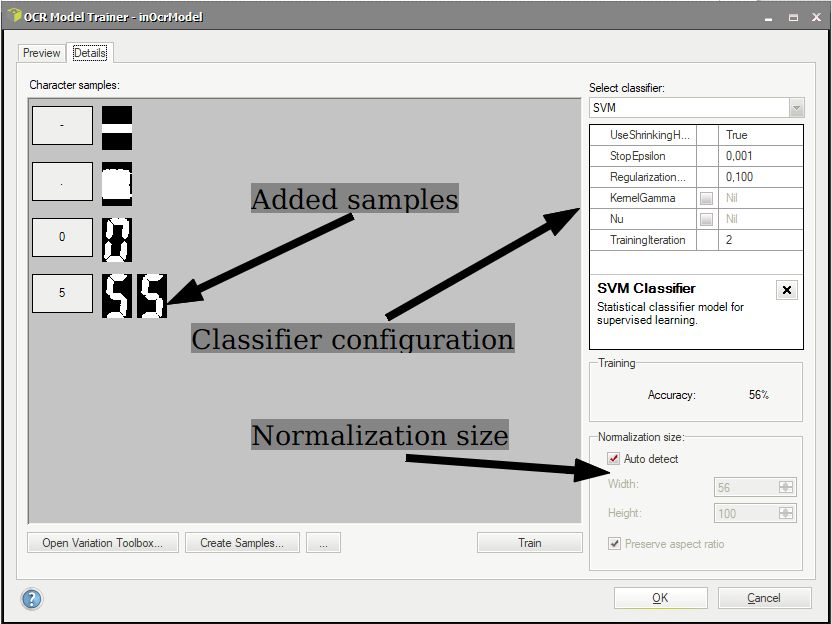
Task: Minimize the OCR Model Trainer window
Action: 768,18
